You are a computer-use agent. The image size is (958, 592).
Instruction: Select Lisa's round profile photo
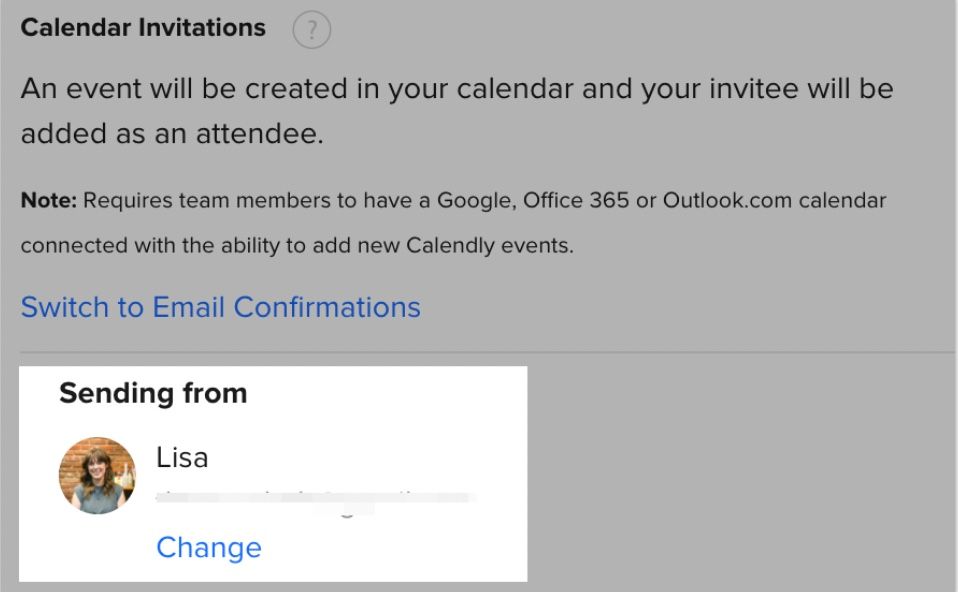[97, 475]
